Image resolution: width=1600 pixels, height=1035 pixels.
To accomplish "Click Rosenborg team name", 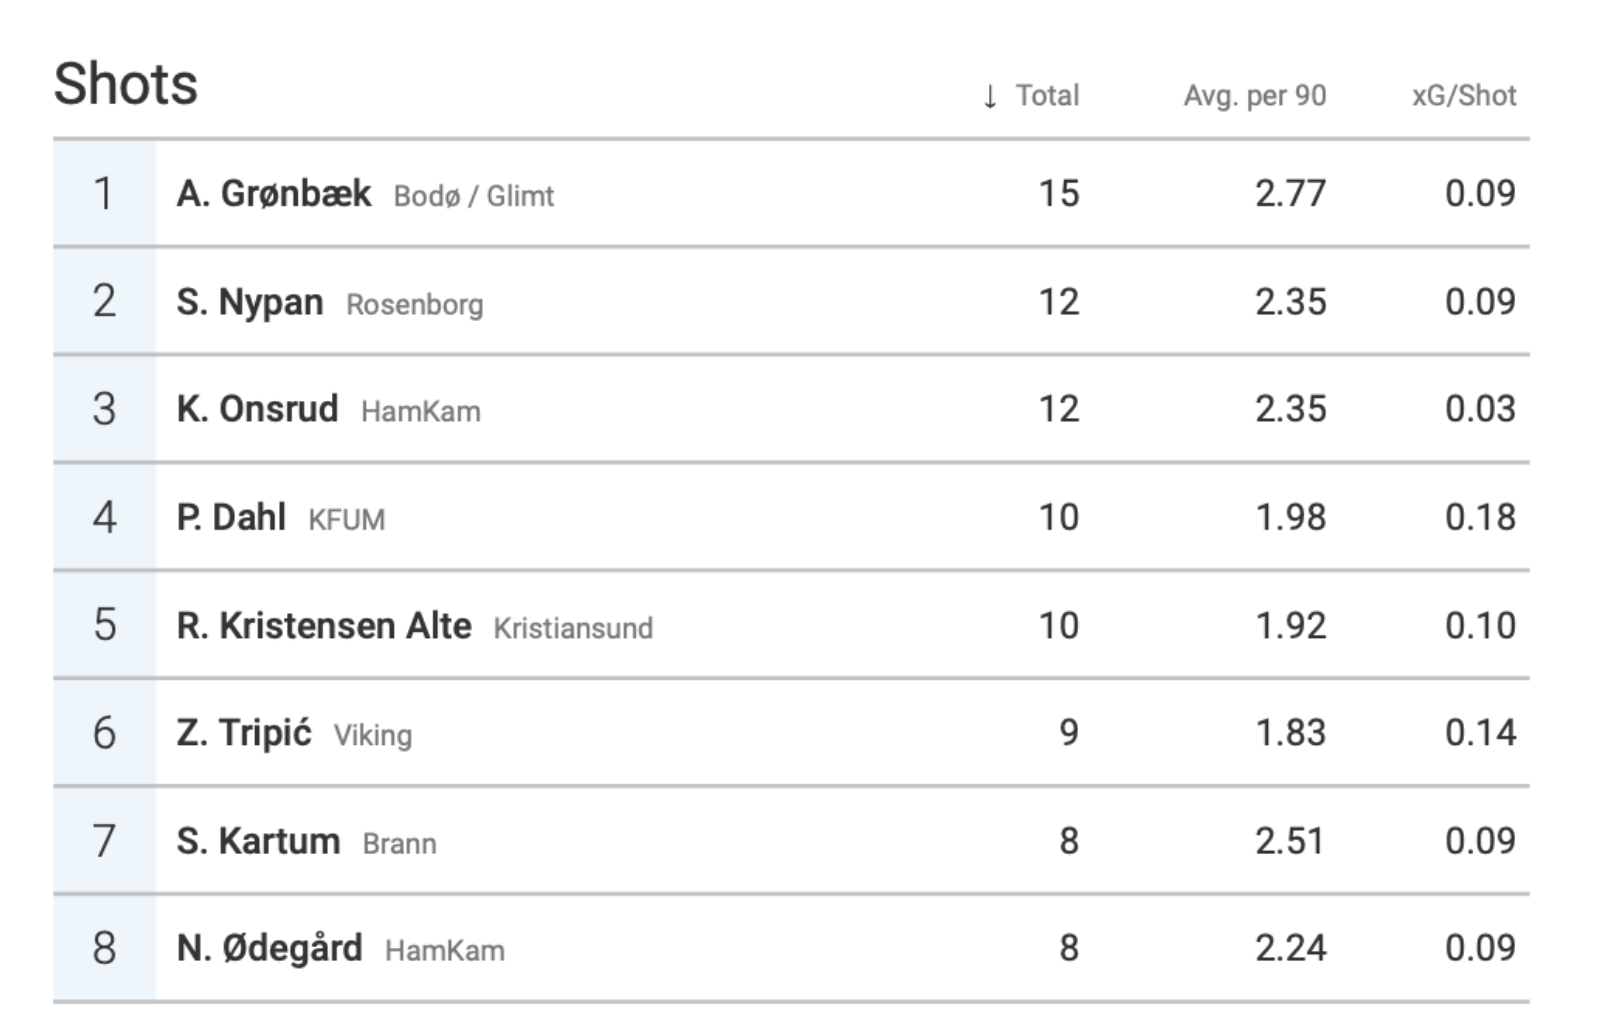I will [x=415, y=304].
